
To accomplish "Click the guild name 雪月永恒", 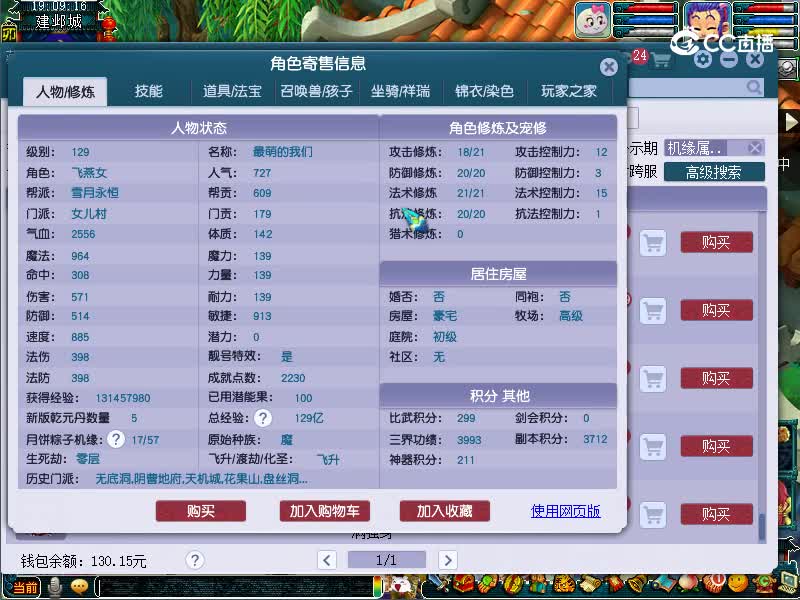I will pyautogui.click(x=95, y=193).
